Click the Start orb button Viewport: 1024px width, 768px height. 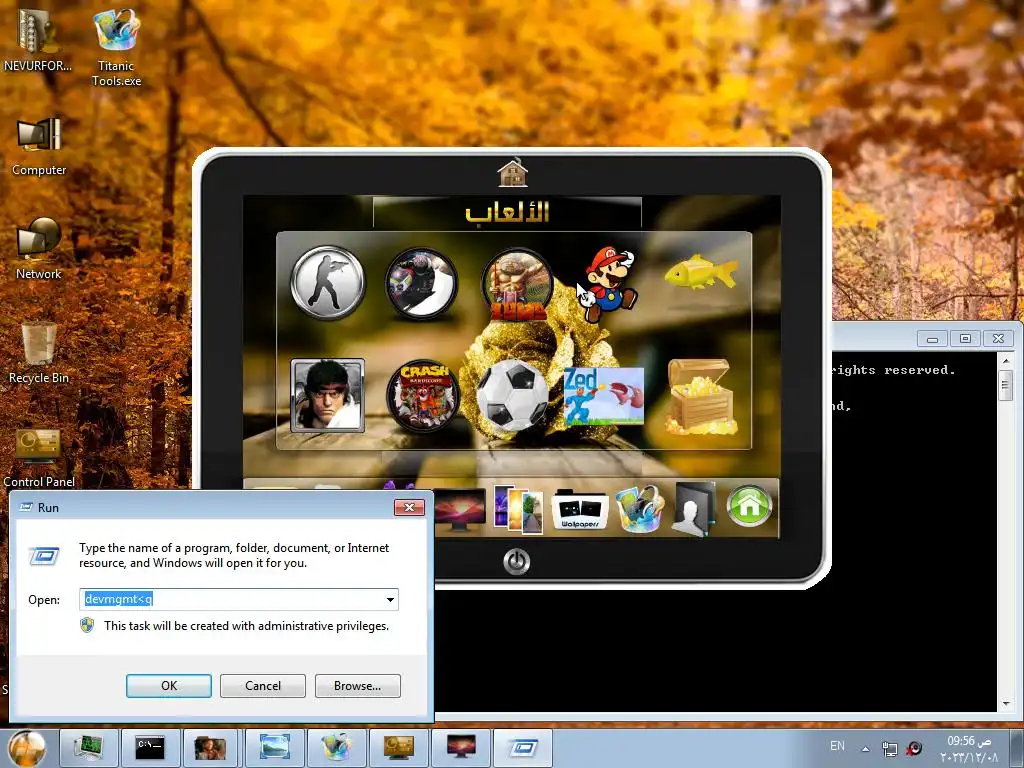[x=27, y=748]
